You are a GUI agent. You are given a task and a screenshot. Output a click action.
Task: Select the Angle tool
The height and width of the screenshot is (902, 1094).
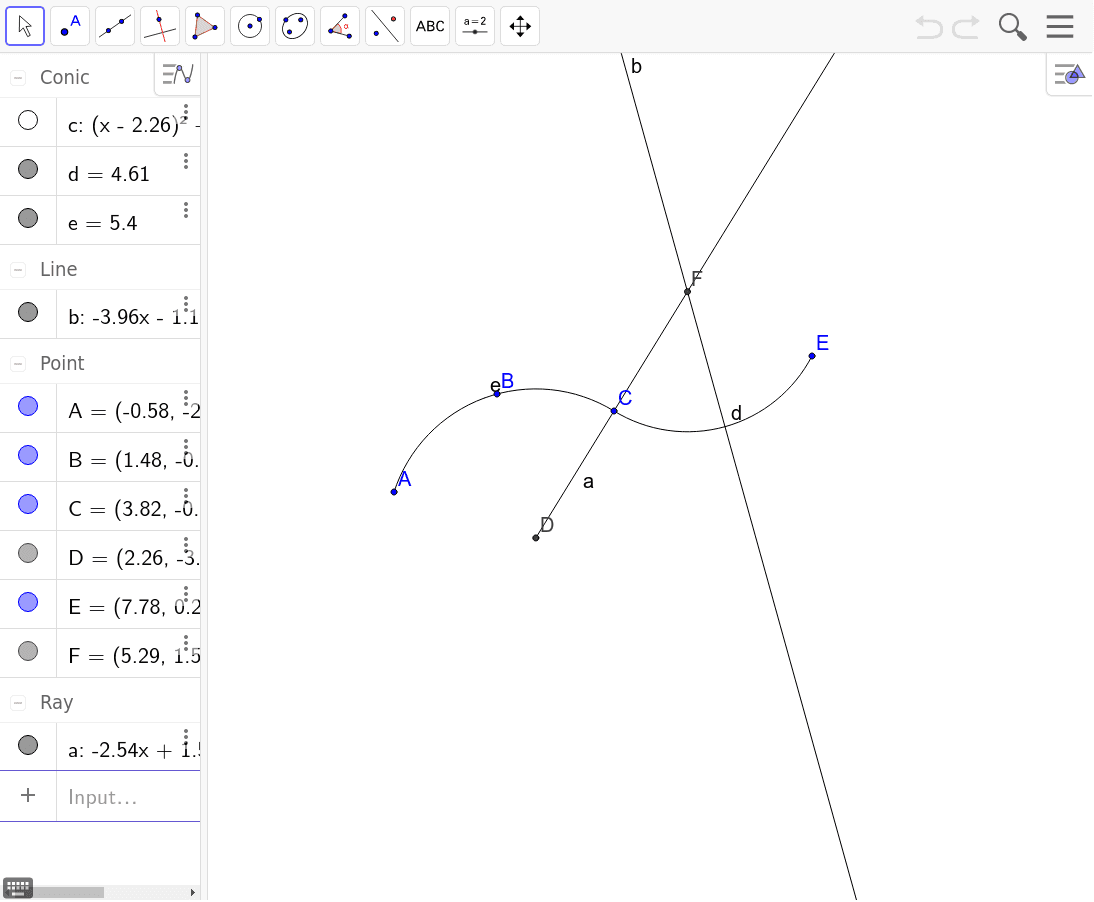click(340, 27)
